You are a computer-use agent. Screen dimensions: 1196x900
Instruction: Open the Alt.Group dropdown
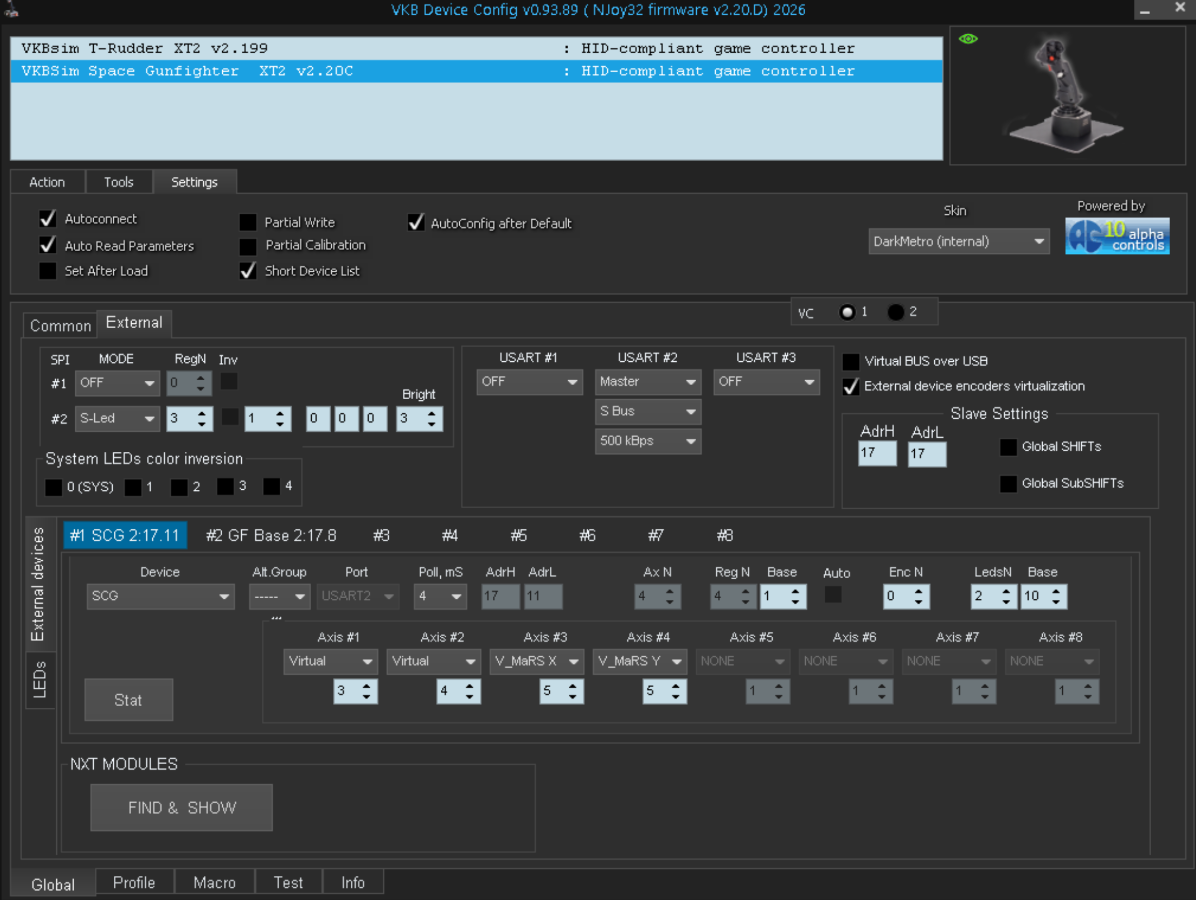279,596
